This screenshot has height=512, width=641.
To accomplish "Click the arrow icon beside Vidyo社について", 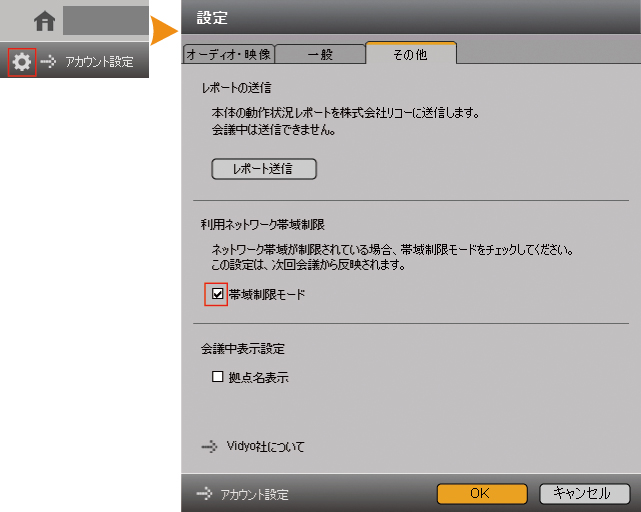I will (208, 447).
